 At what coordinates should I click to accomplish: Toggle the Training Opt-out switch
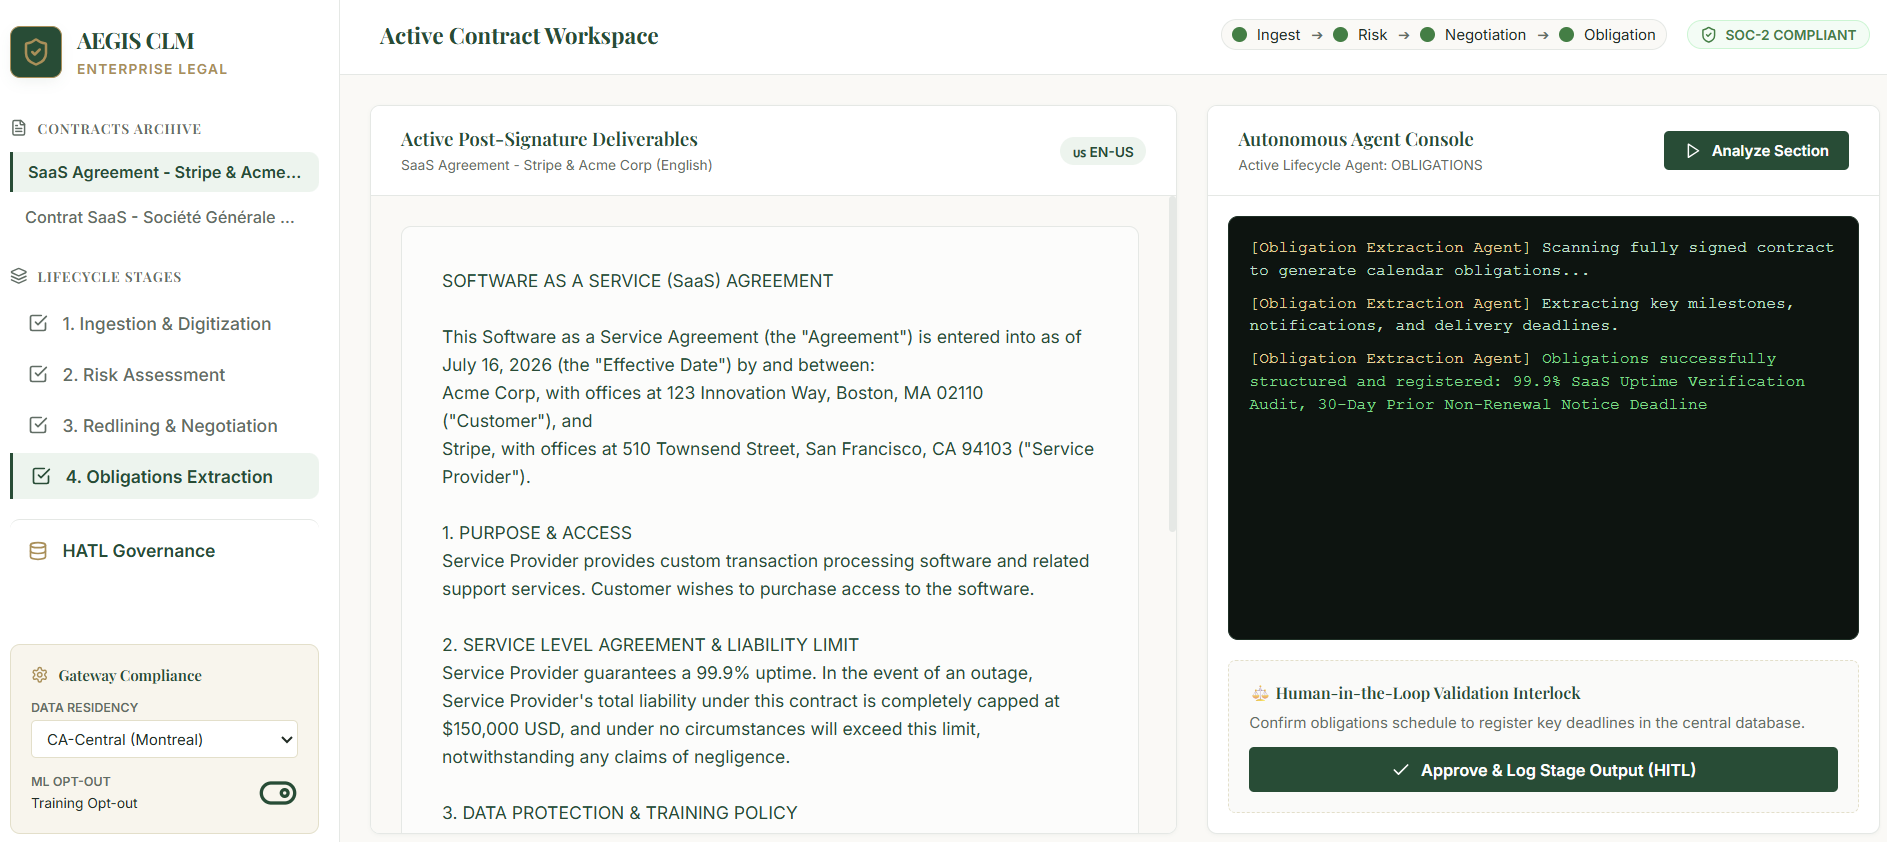278,793
